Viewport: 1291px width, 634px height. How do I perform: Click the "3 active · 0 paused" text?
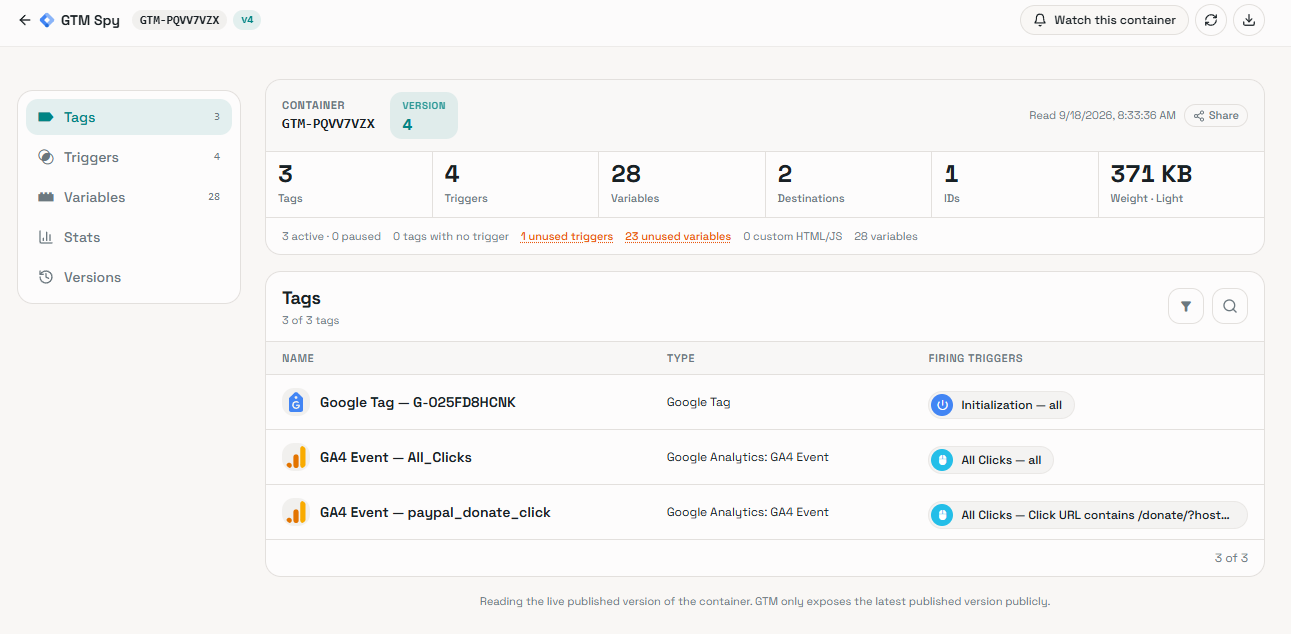coord(331,237)
